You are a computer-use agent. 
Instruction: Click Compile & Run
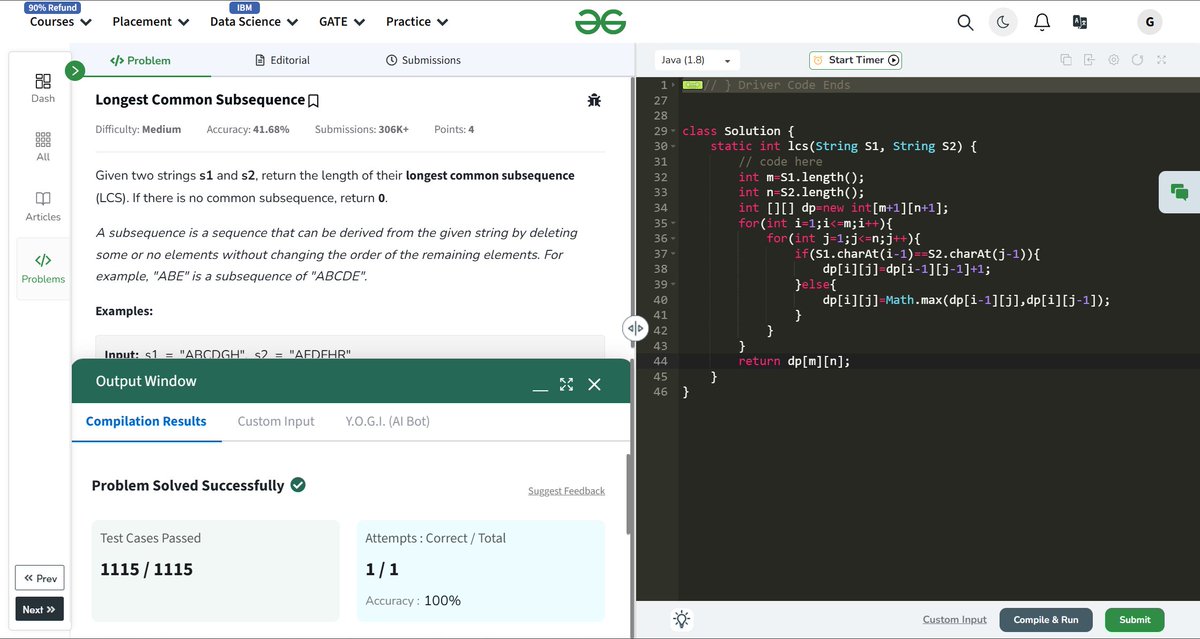tap(1046, 619)
